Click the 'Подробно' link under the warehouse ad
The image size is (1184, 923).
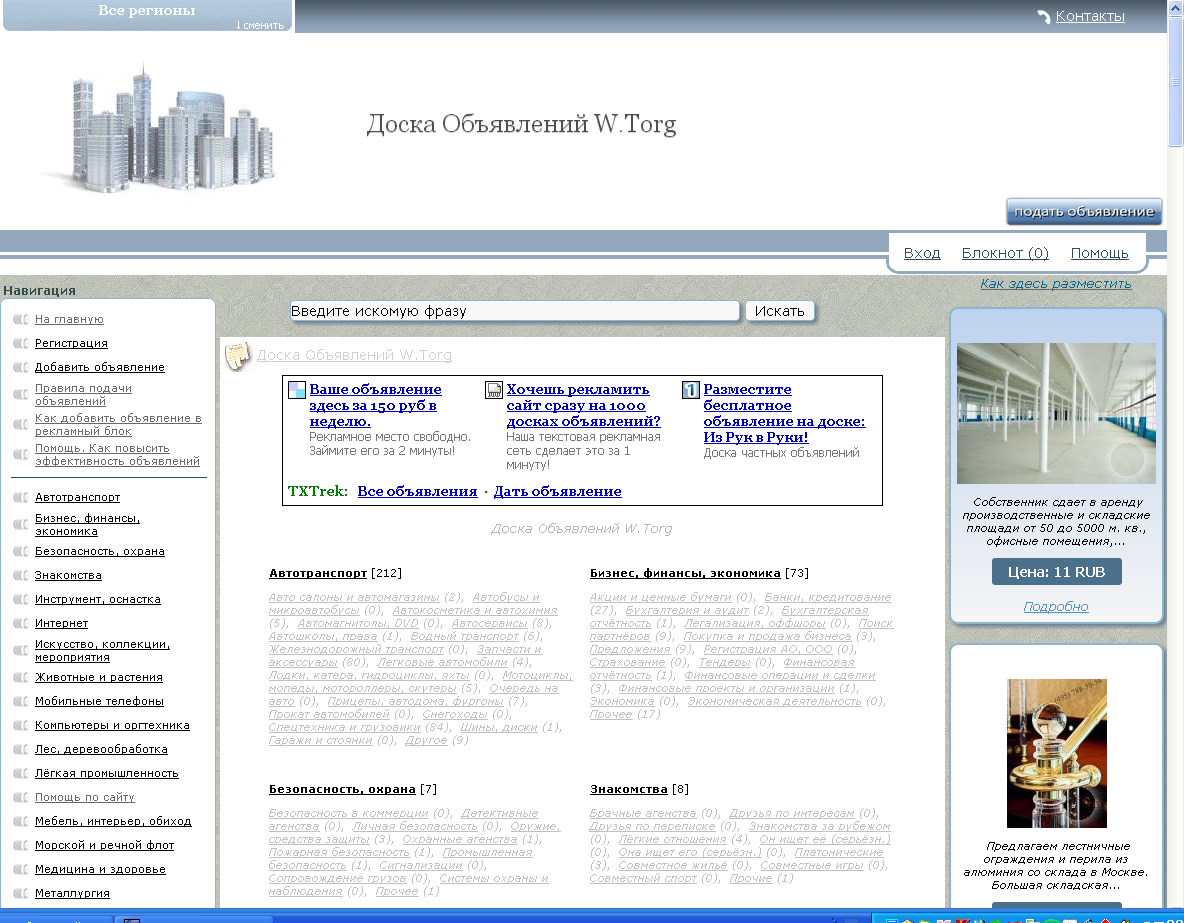[x=1056, y=606]
